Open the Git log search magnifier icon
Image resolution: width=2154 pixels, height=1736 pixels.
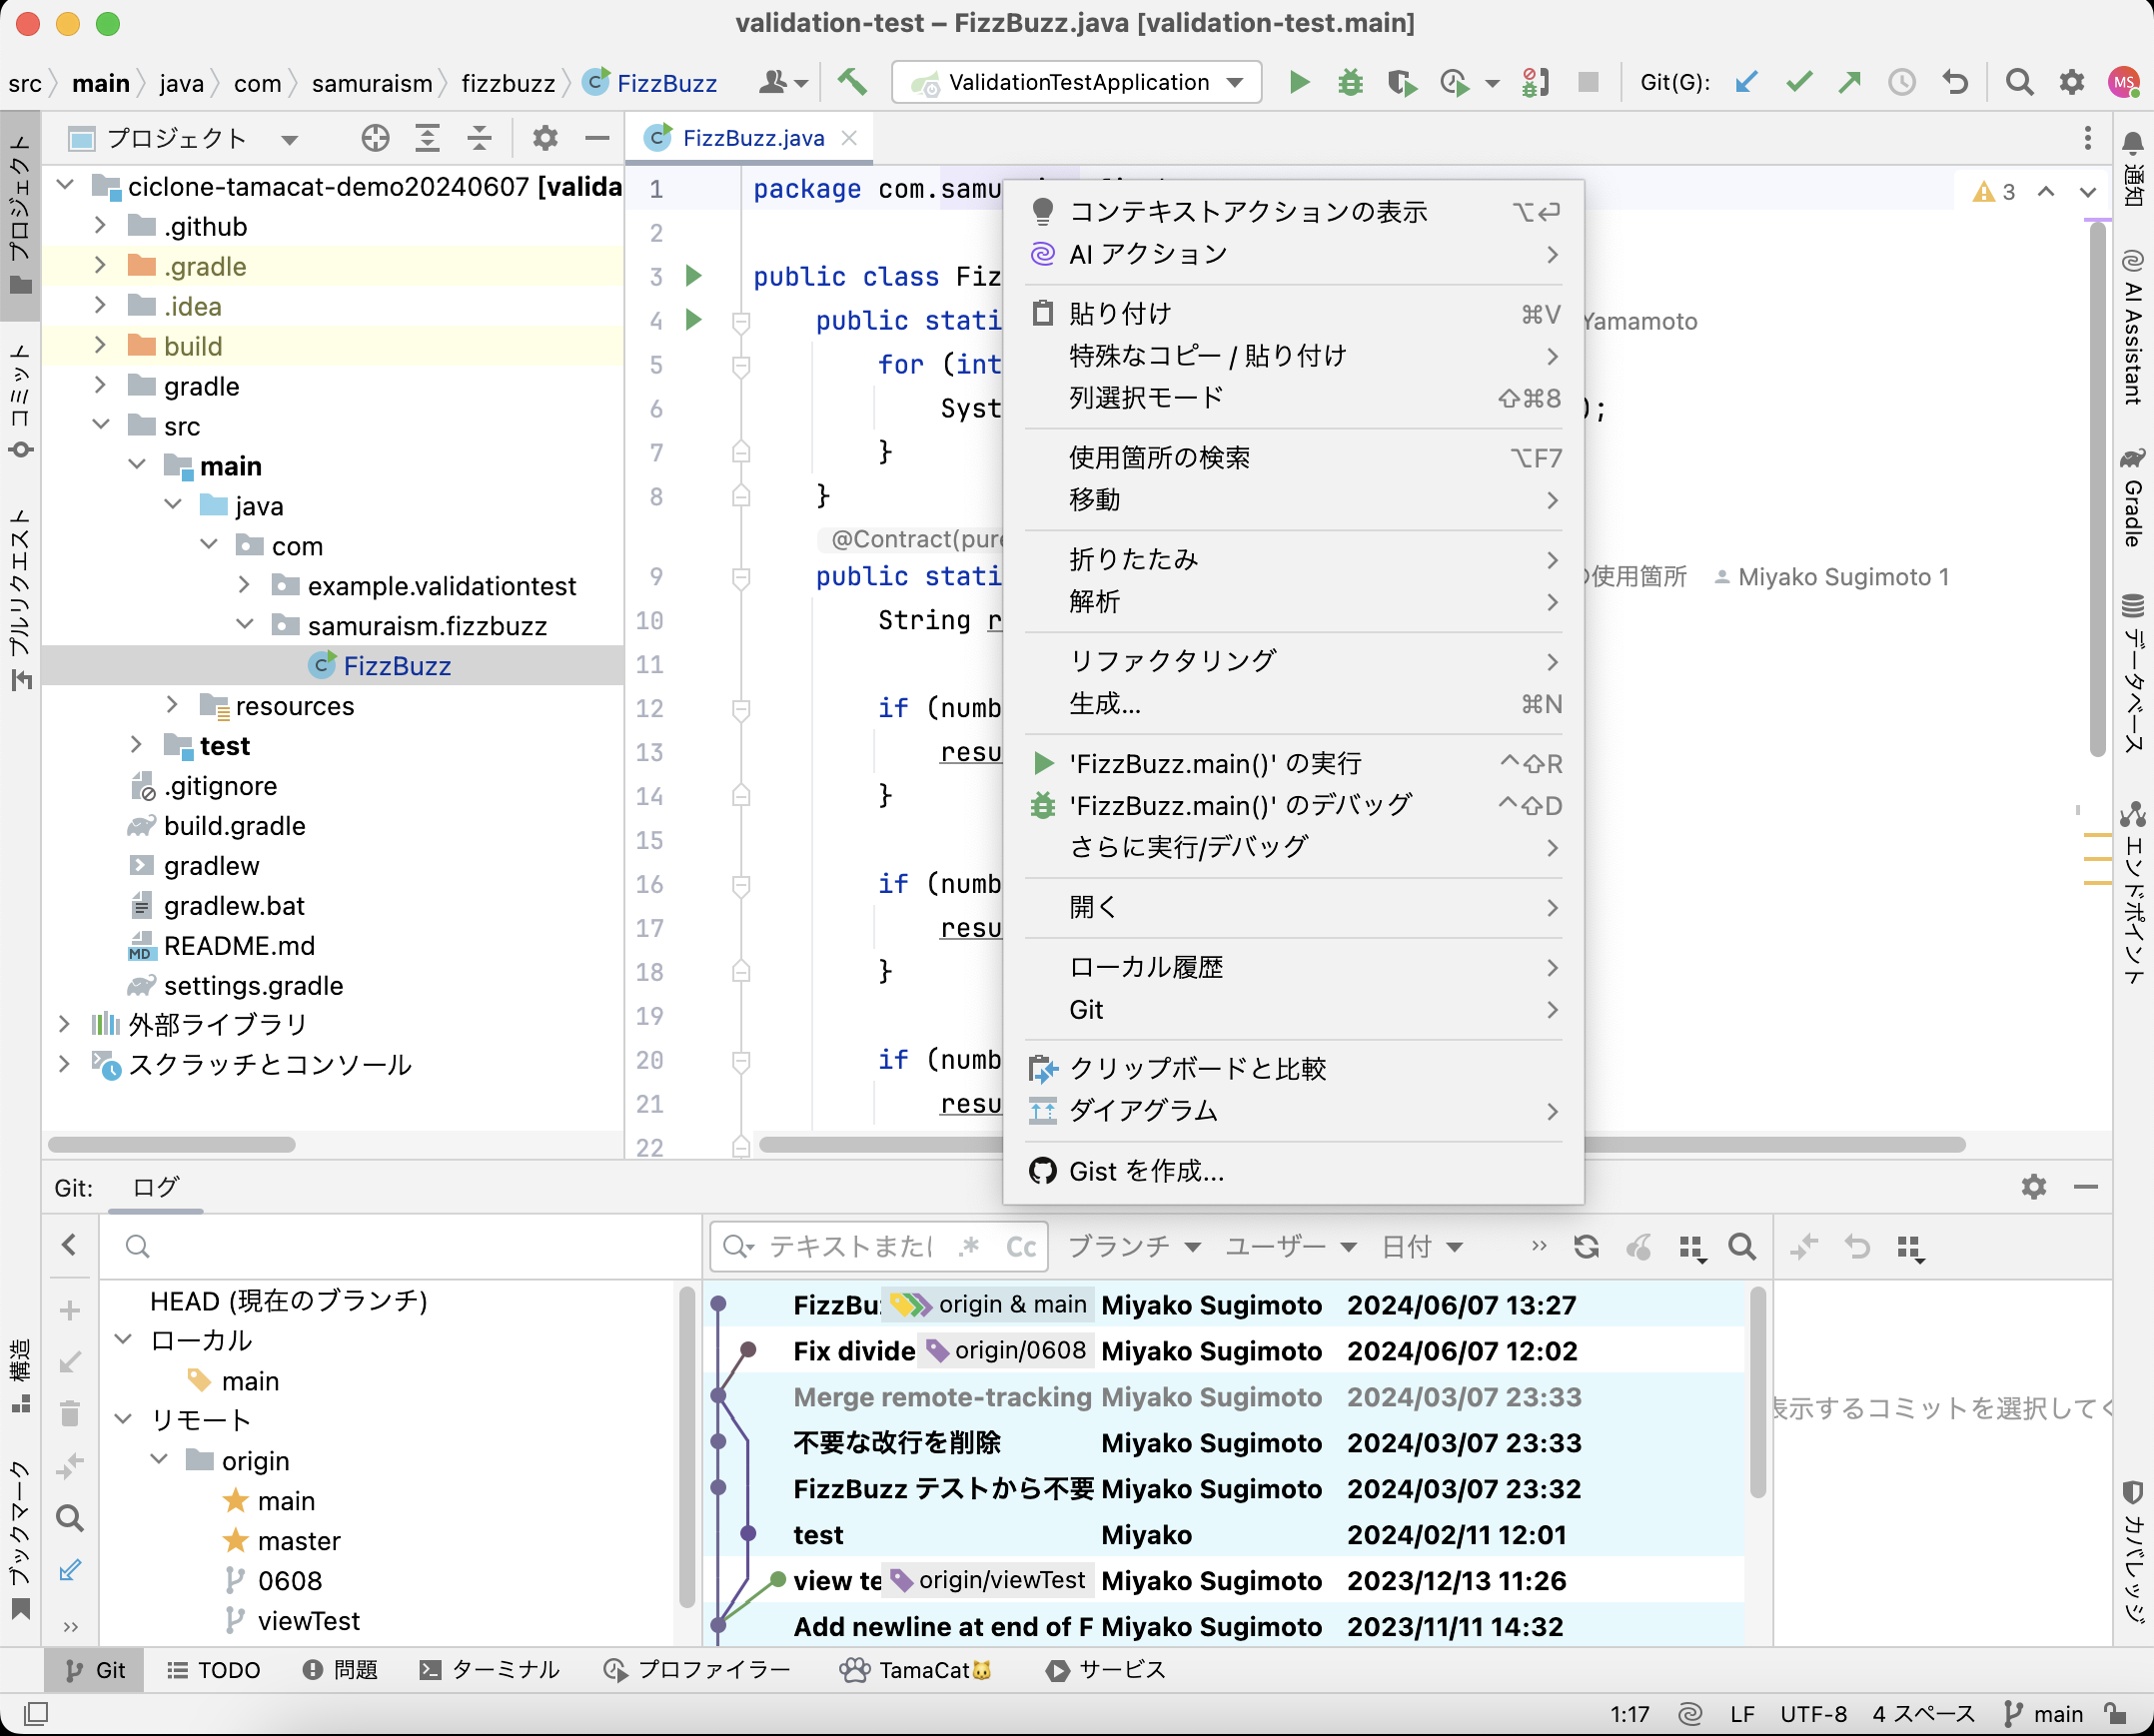coord(1742,1247)
